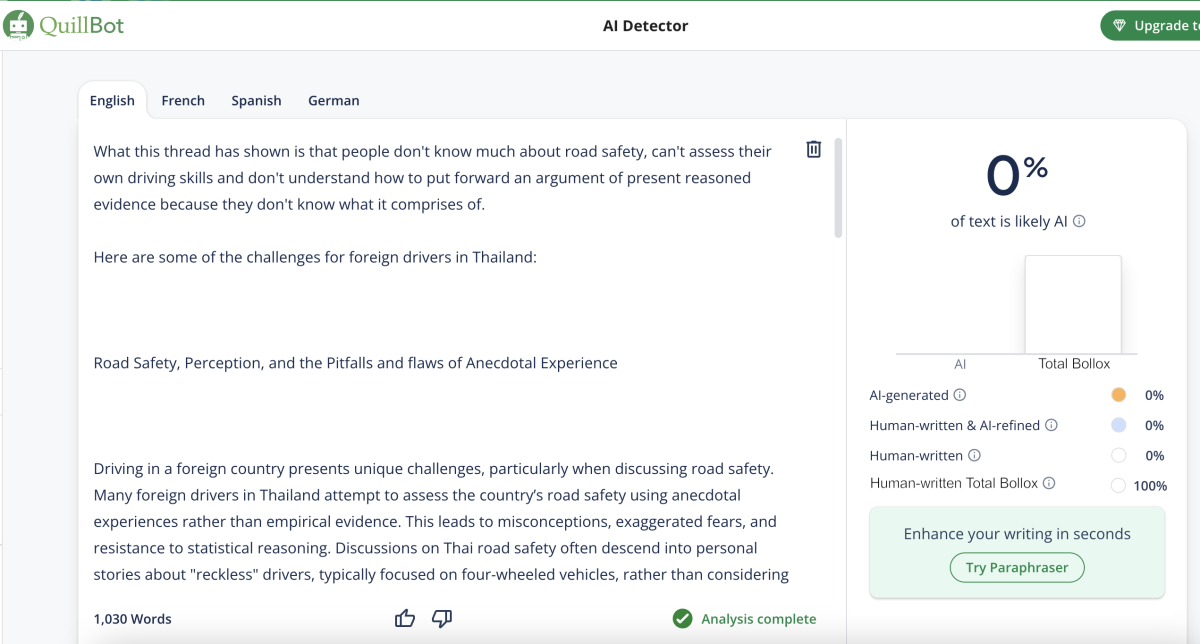Click the Total Bollox bar in chart
This screenshot has width=1200, height=644.
(1073, 304)
